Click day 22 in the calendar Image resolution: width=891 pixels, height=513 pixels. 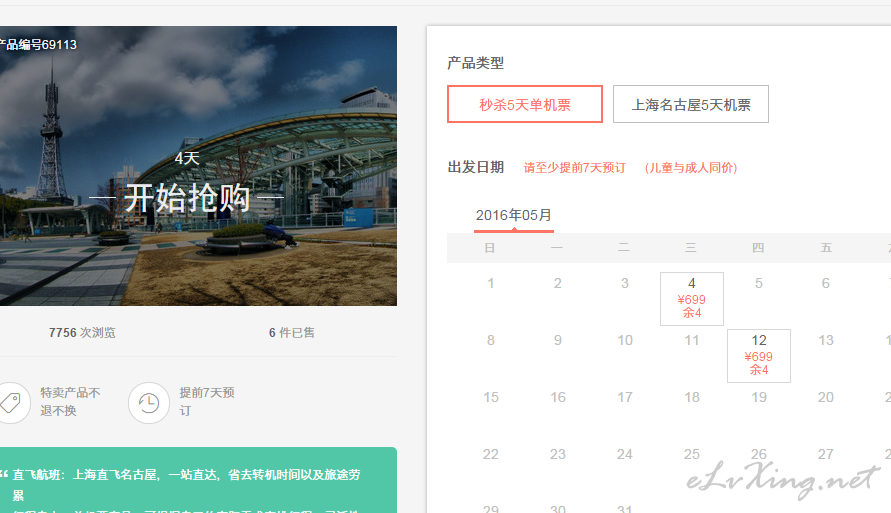point(491,454)
